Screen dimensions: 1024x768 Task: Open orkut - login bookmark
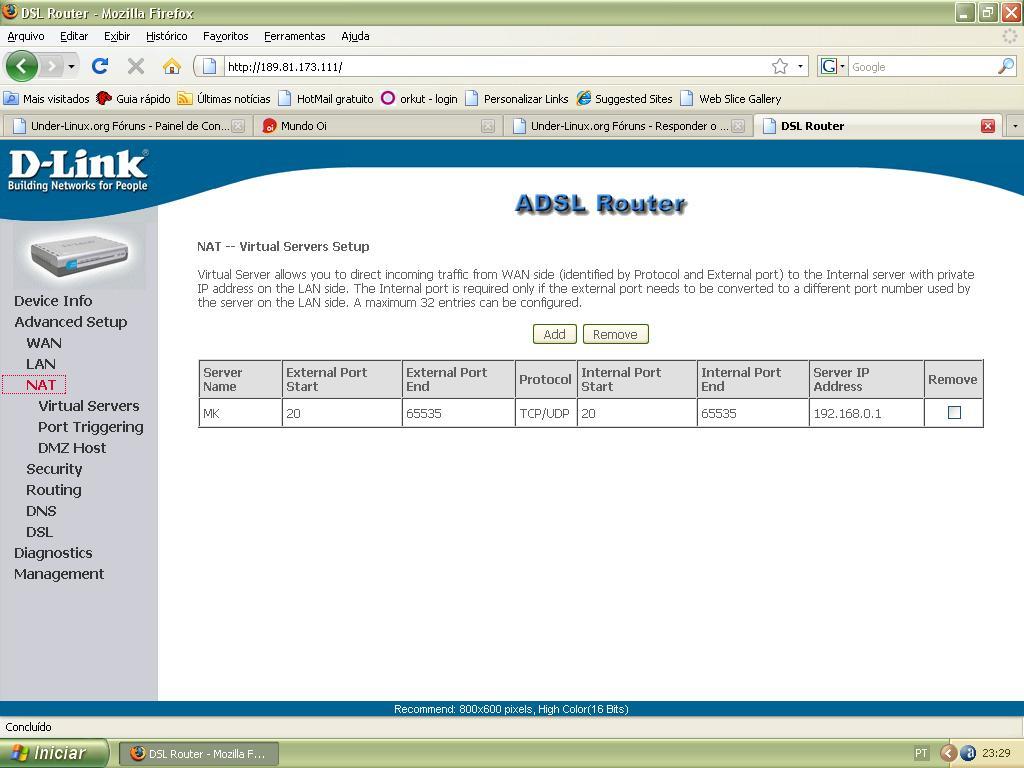419,99
